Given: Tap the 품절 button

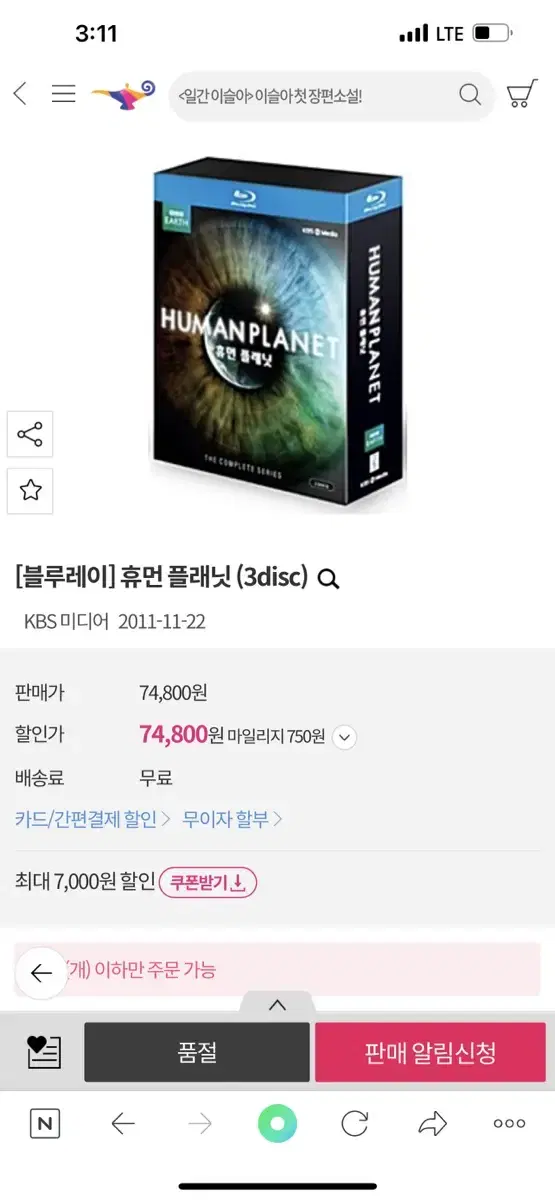Looking at the screenshot, I should [x=196, y=1052].
